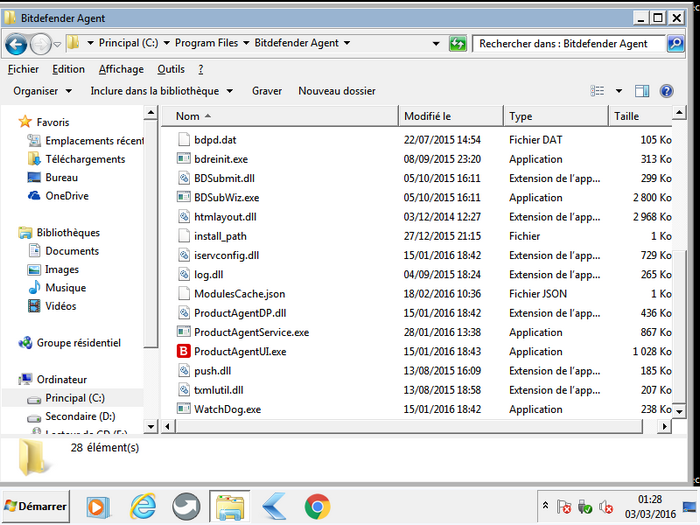The height and width of the screenshot is (525, 700).
Task: Expand the Principal (C:) breadcrumb arrow
Action: click(x=166, y=43)
